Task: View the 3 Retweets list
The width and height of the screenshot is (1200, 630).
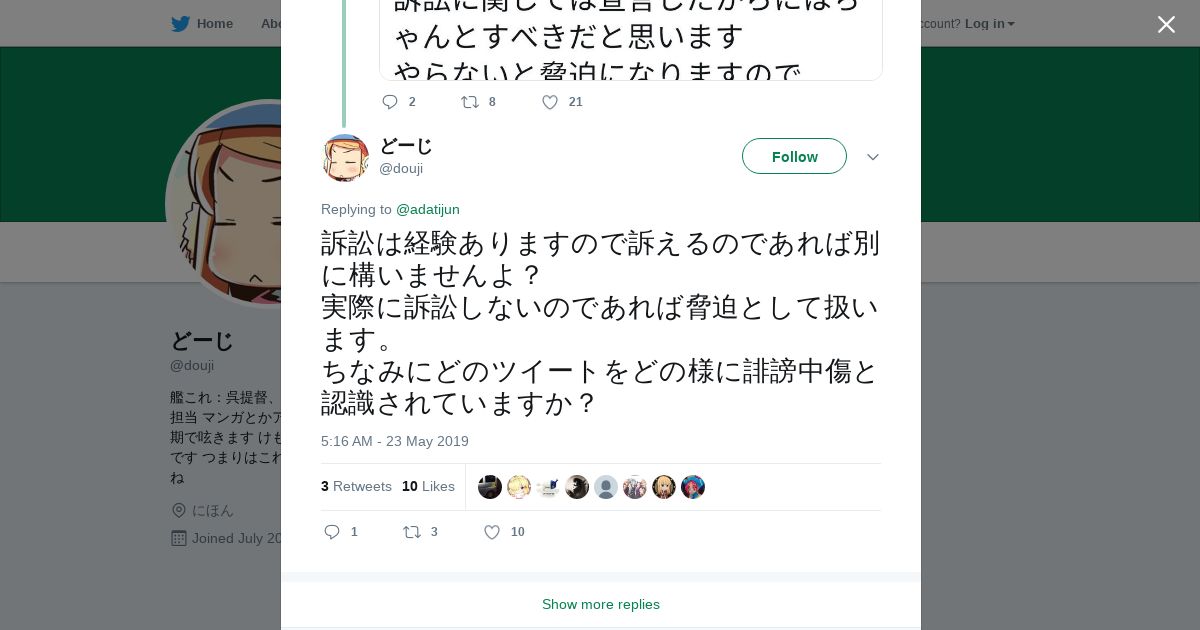Action: coord(356,487)
